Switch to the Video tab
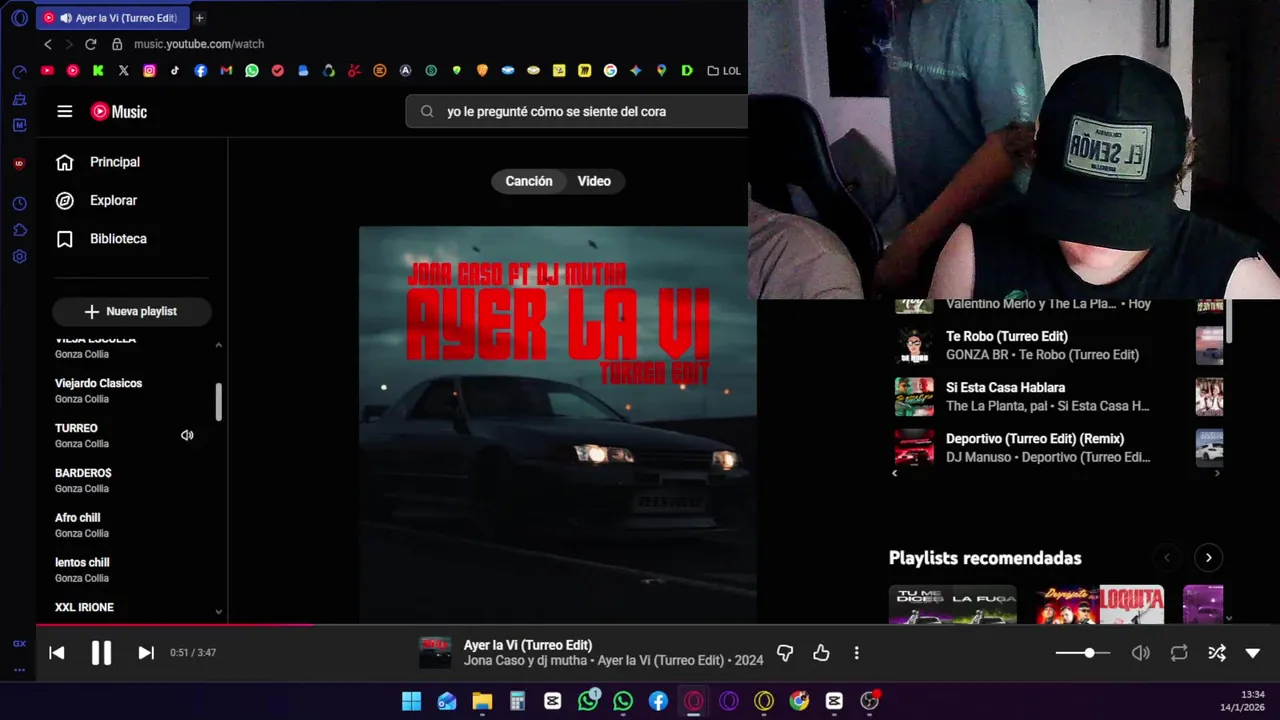The height and width of the screenshot is (720, 1280). pyautogui.click(x=594, y=181)
